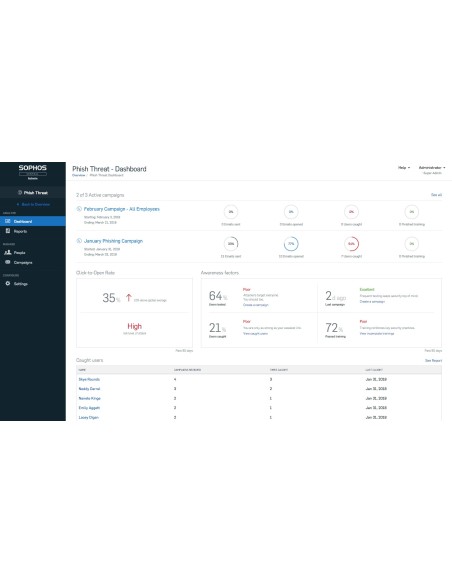Open the Reports menu item
452x584 pixels.
coord(33,231)
